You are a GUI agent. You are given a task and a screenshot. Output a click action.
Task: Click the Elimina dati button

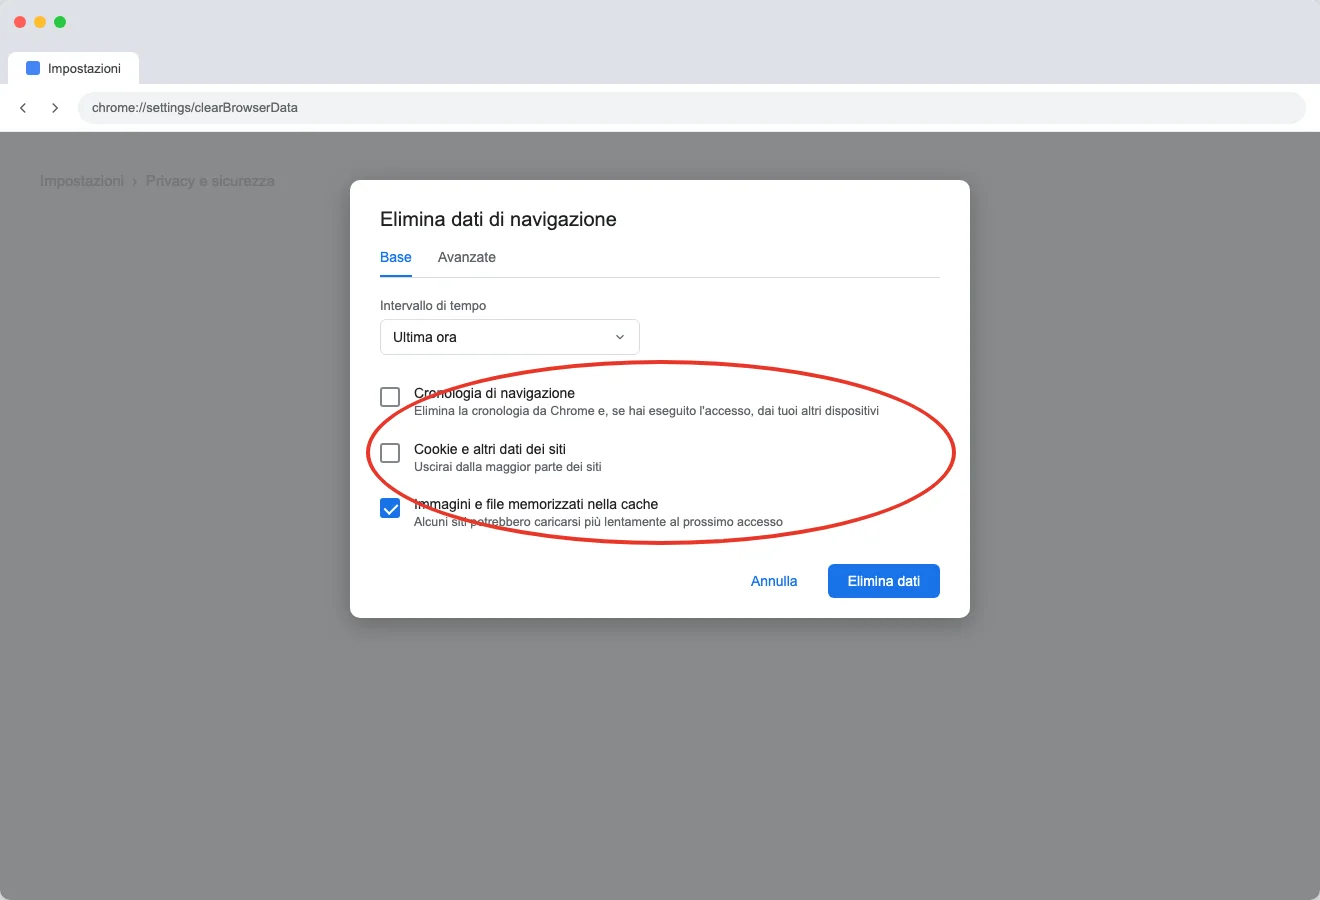[884, 581]
